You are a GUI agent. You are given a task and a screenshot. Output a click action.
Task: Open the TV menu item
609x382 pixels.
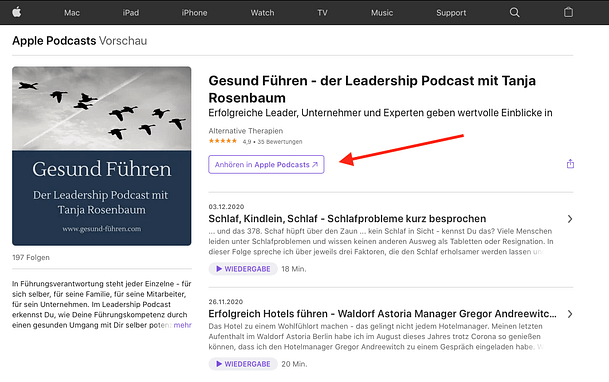(x=322, y=13)
